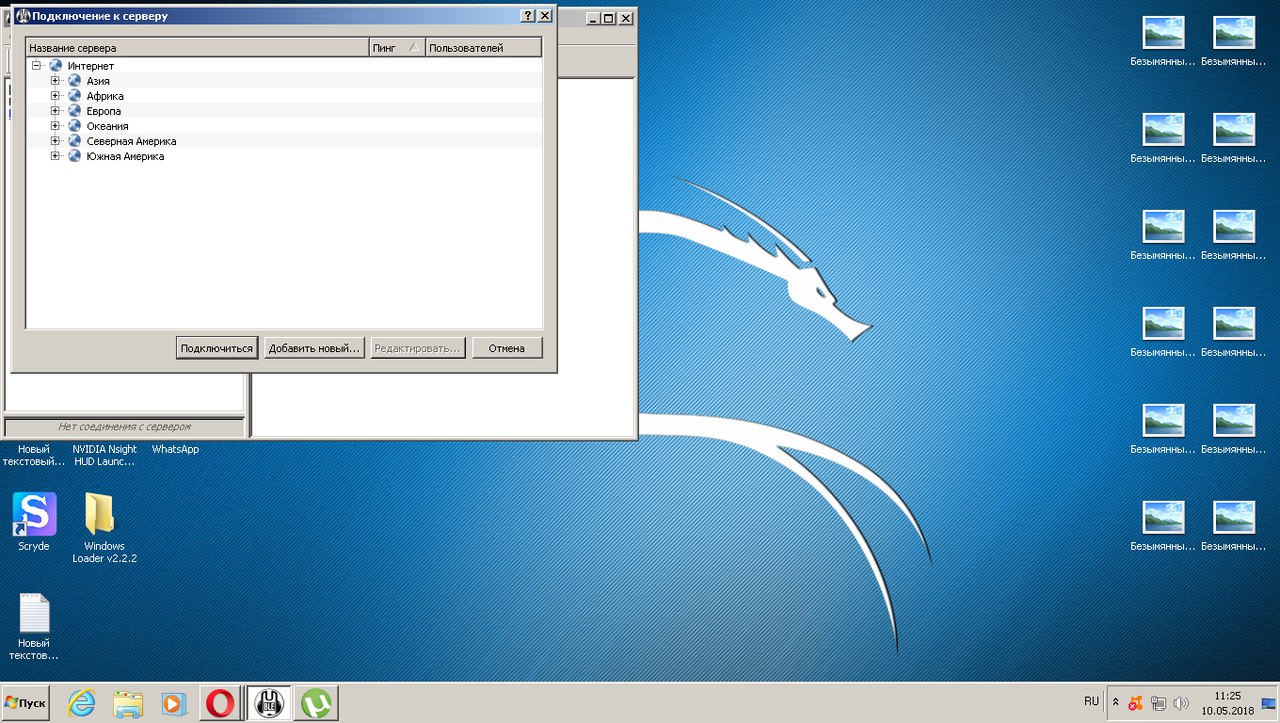This screenshot has height=723, width=1280.
Task: Expand the Азия server group
Action: 56,81
